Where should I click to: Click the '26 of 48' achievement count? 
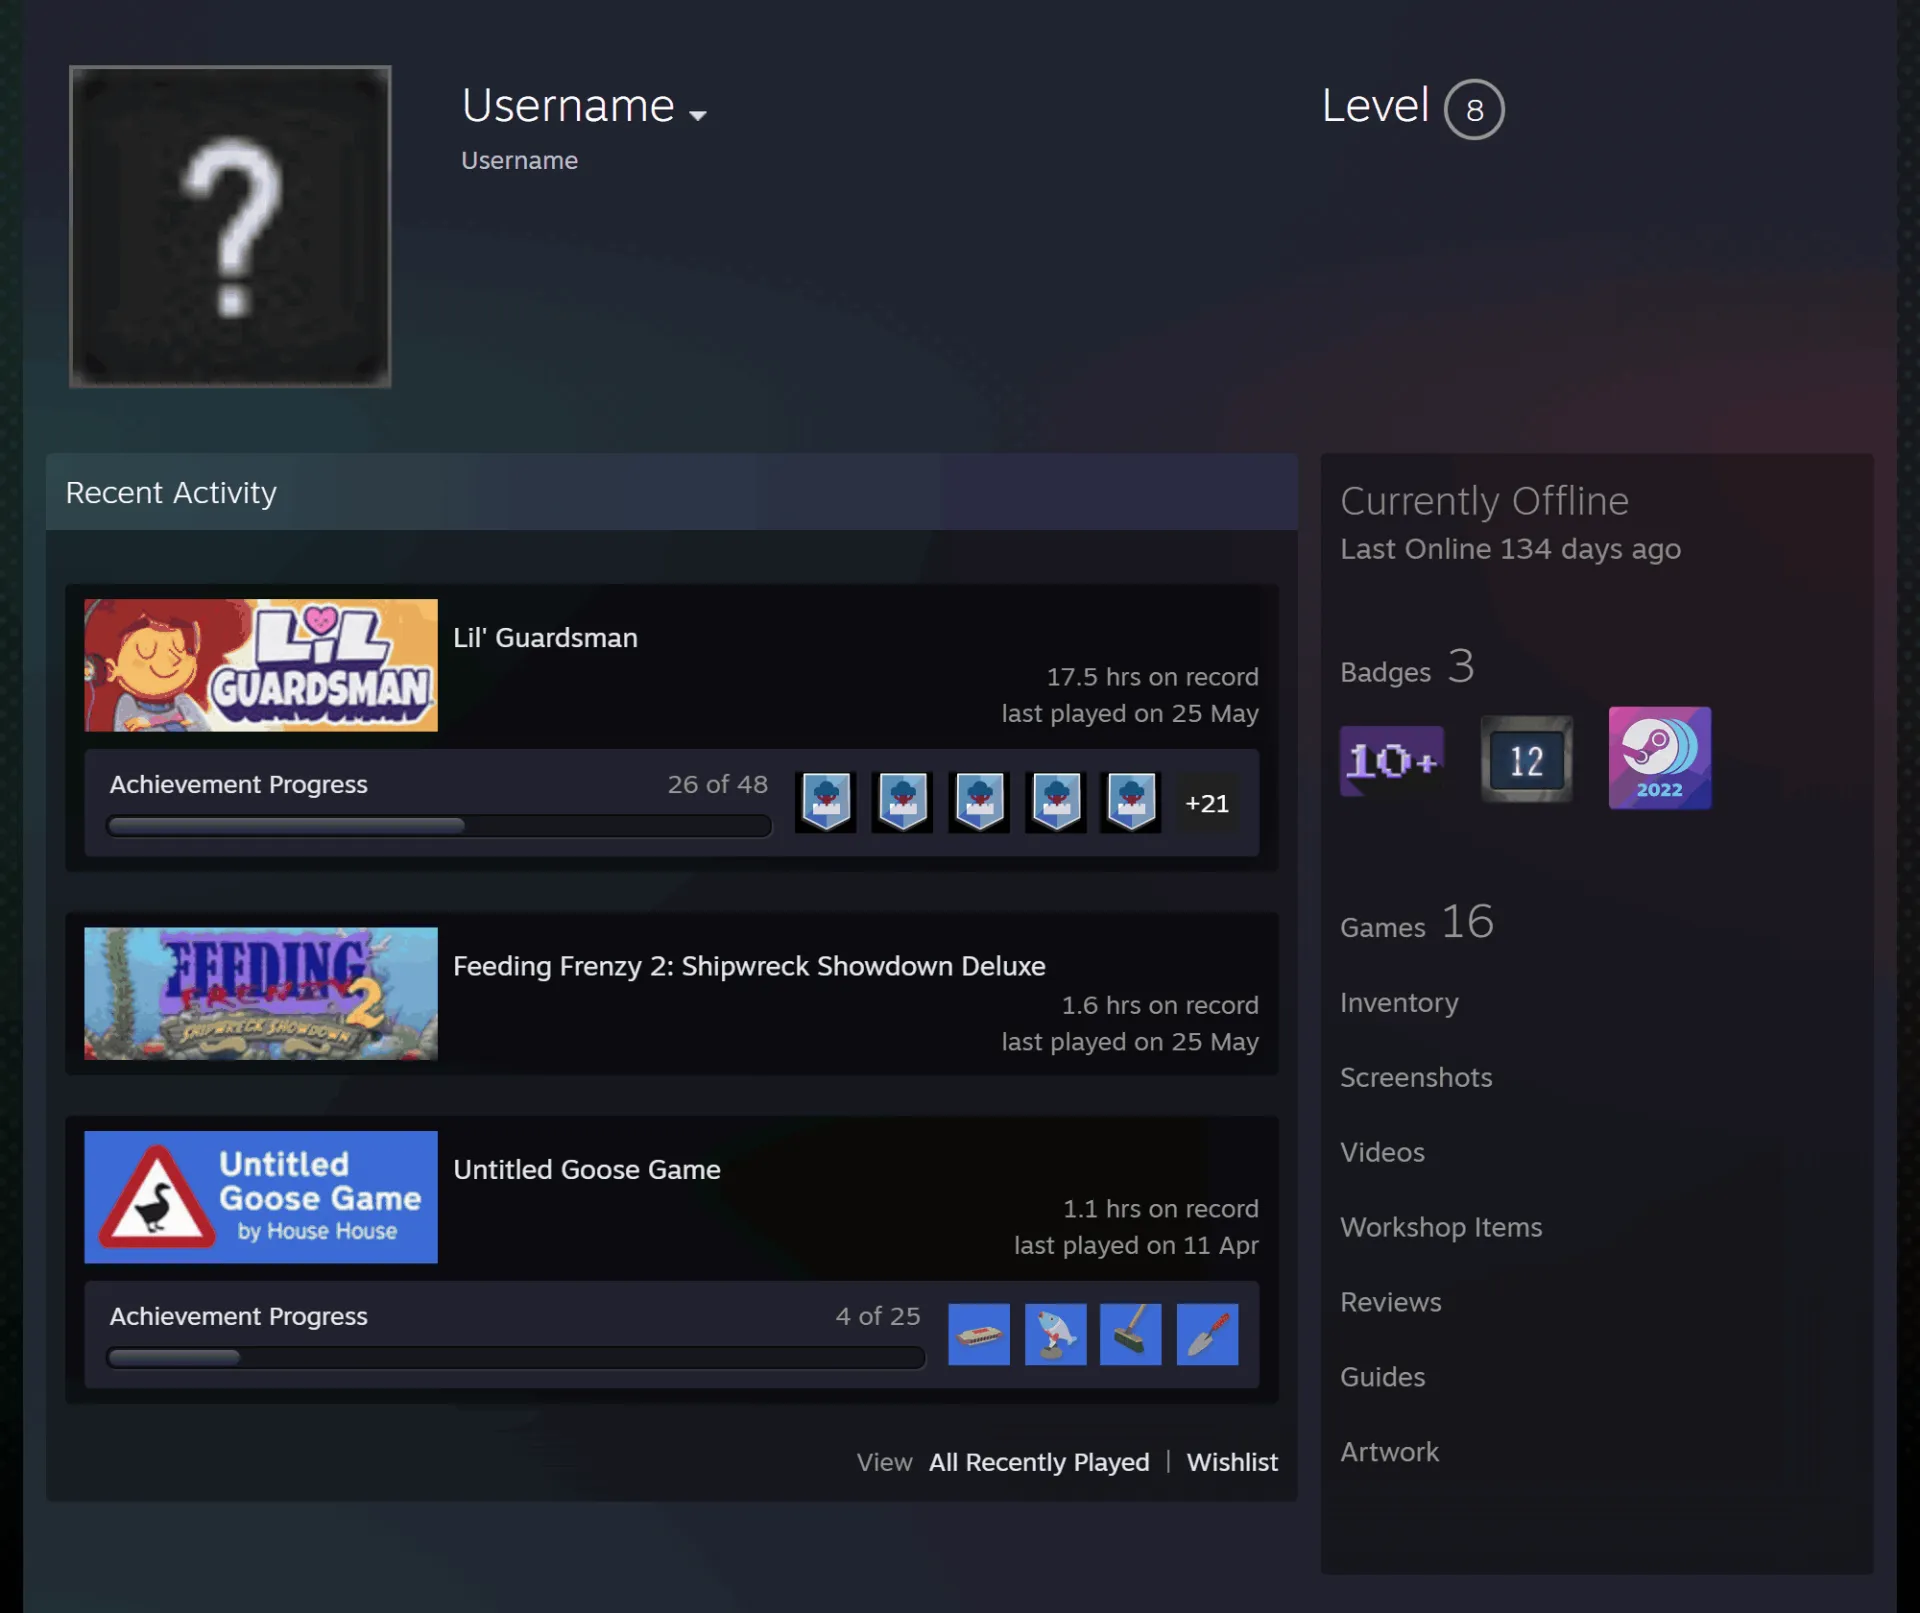pyautogui.click(x=718, y=784)
